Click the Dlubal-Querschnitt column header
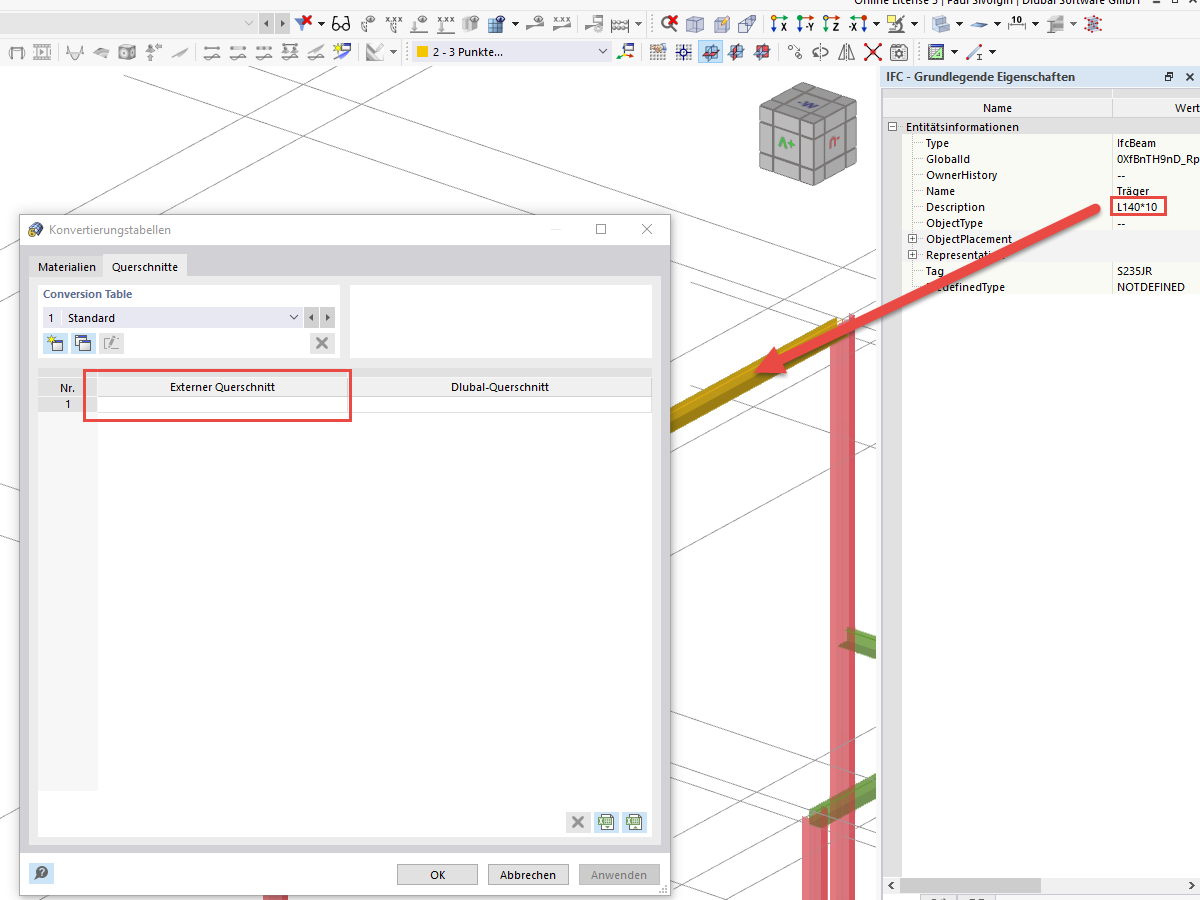This screenshot has height=900, width=1200. pos(500,387)
